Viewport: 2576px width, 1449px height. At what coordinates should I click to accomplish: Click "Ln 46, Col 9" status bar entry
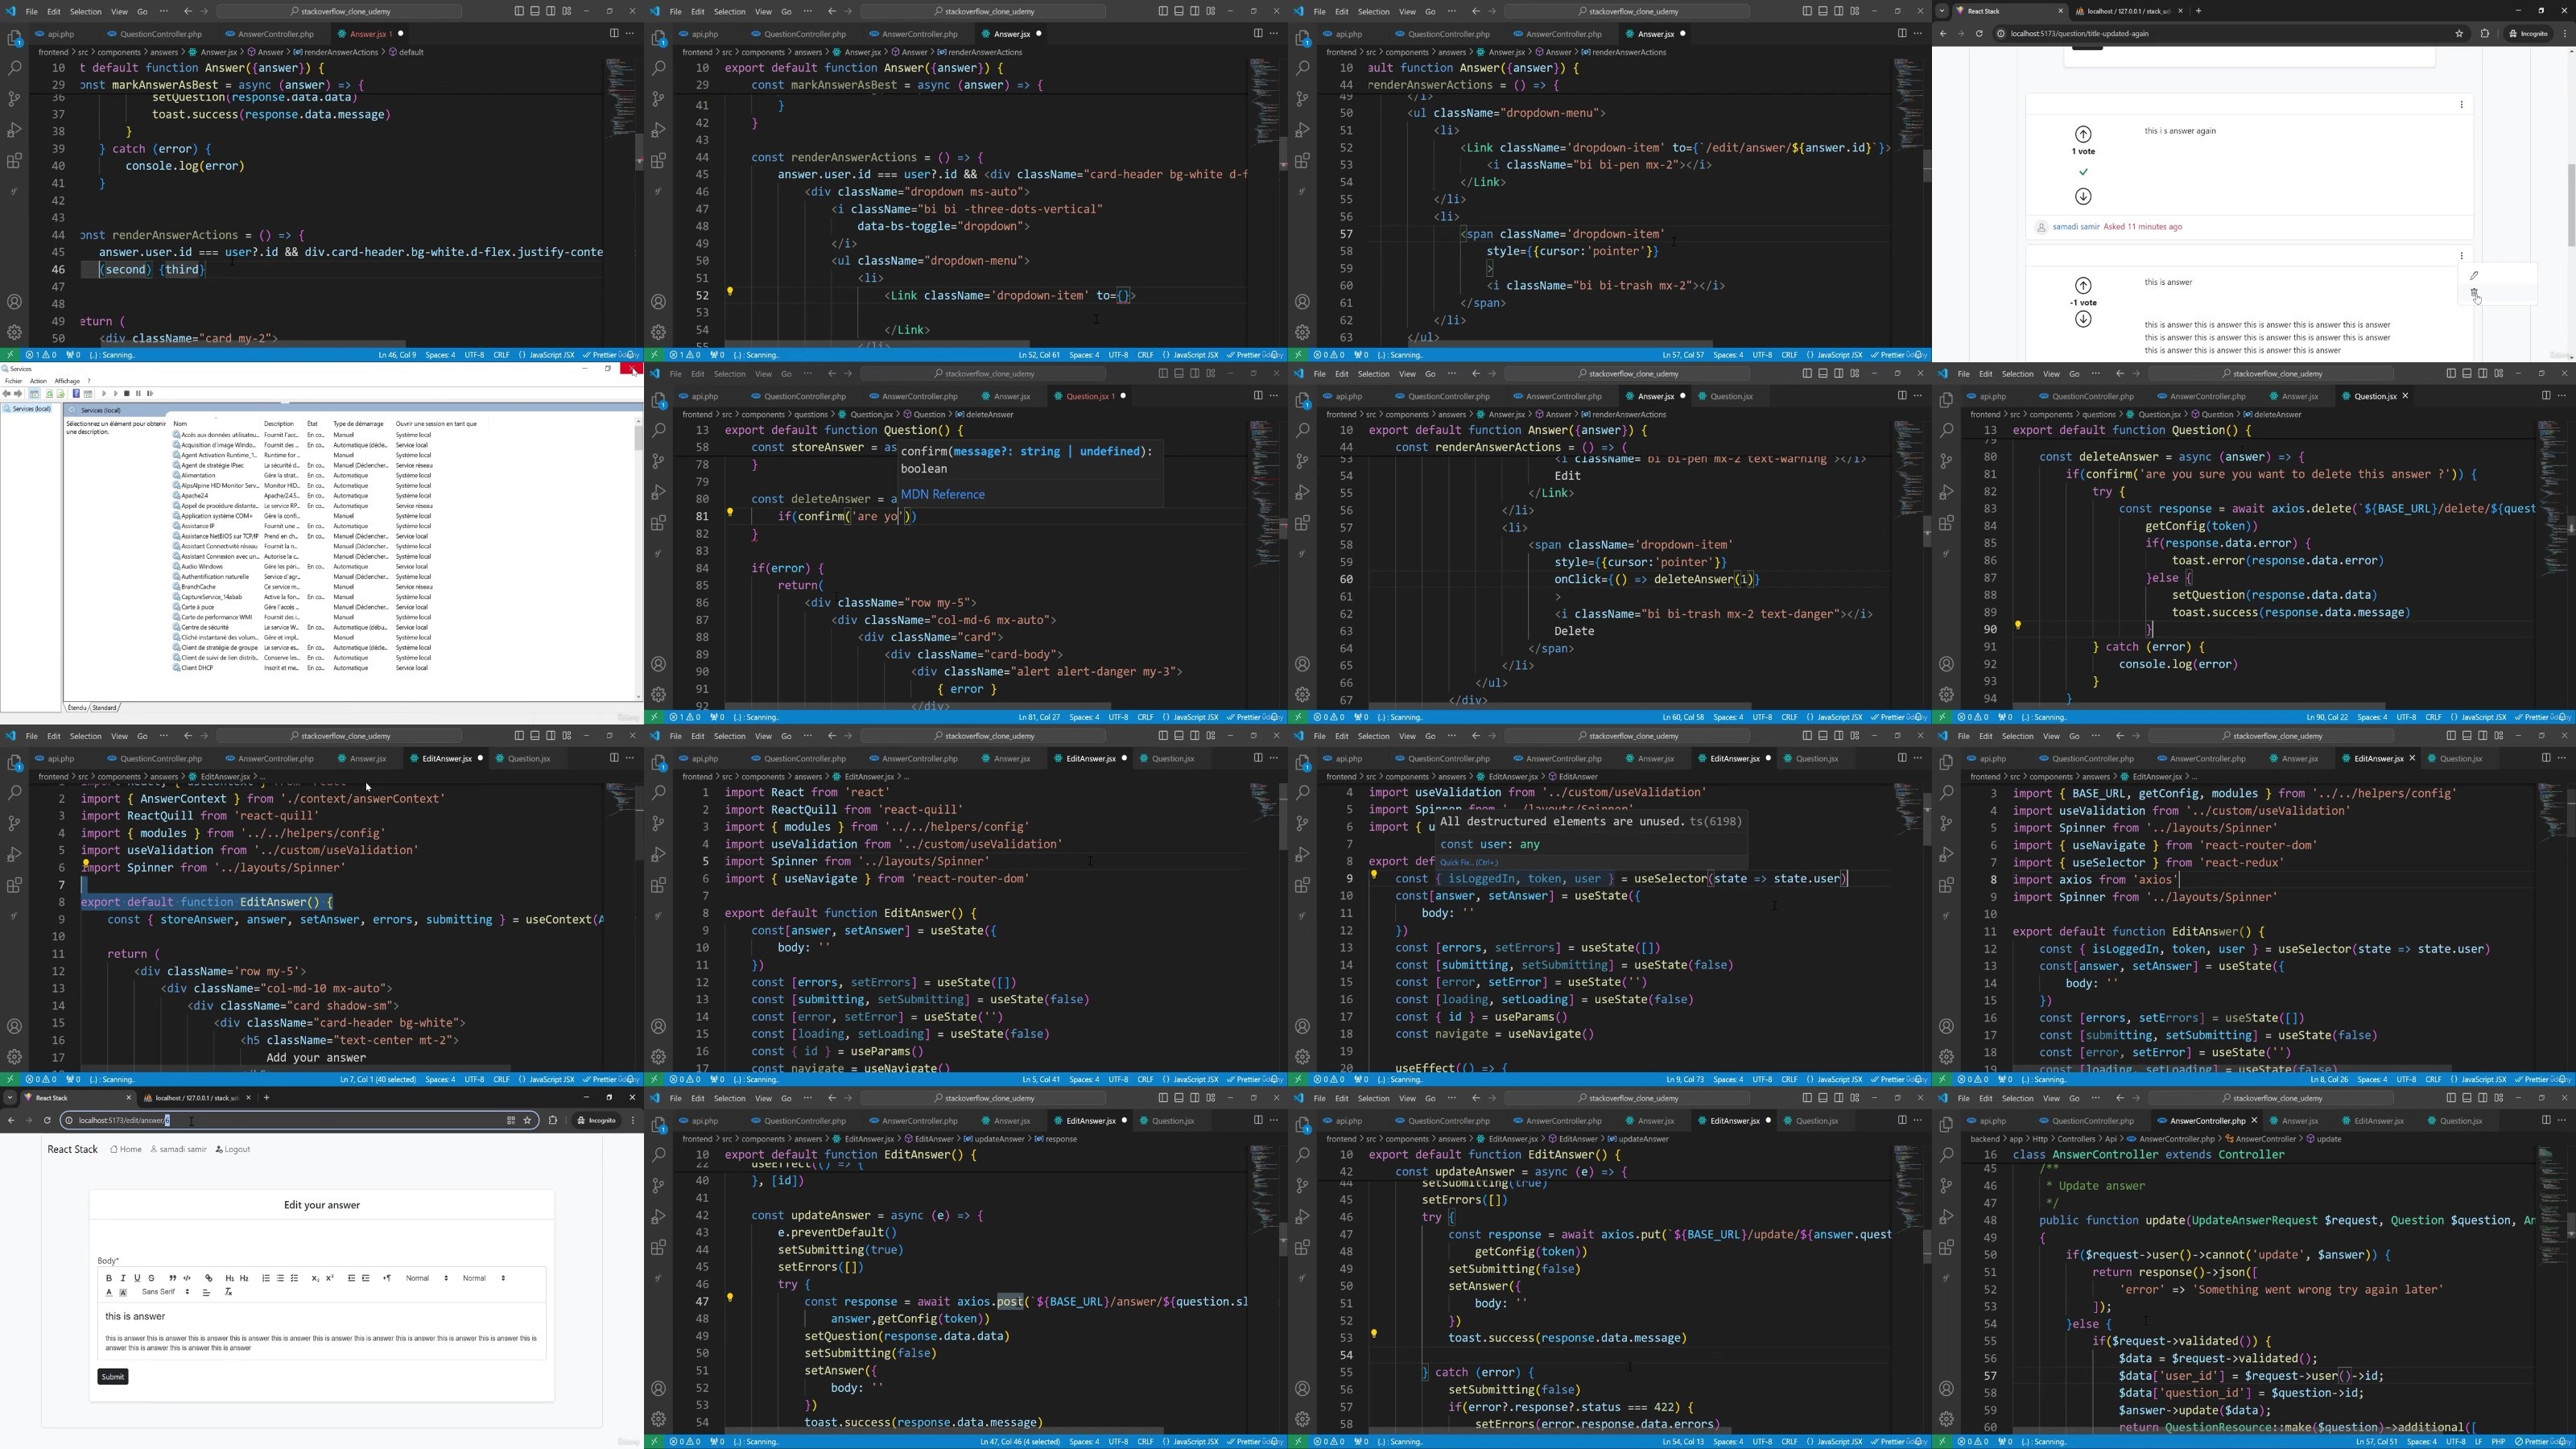397,355
